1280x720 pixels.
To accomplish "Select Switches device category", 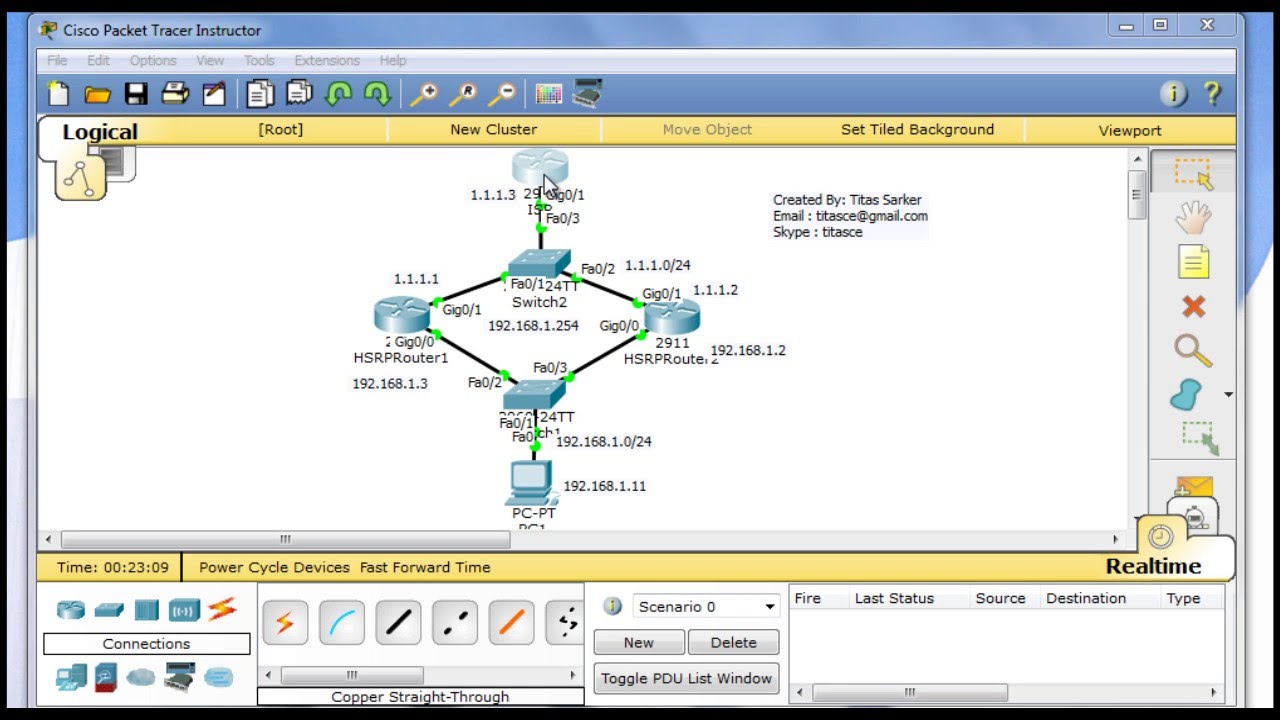I will pyautogui.click(x=109, y=610).
